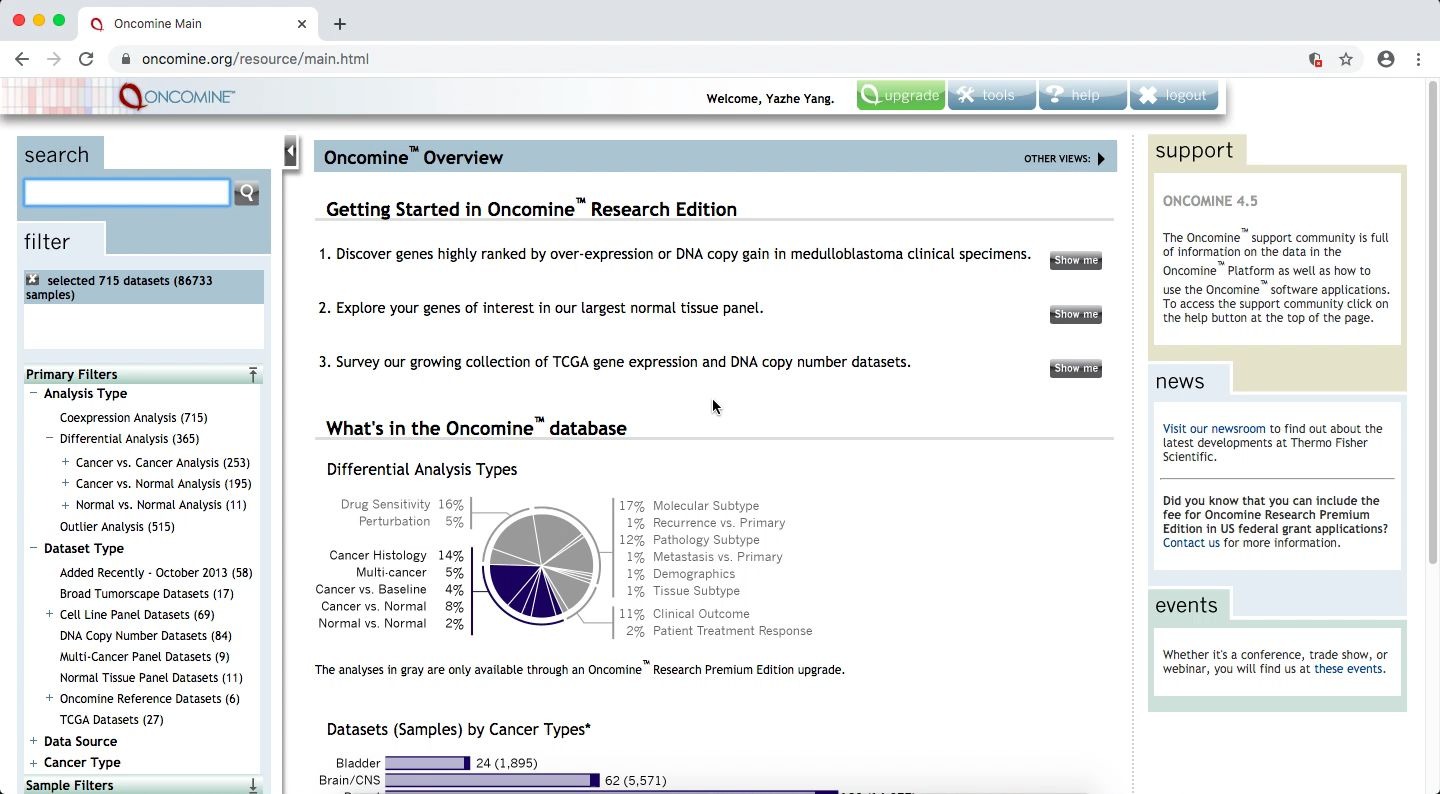
Task: Click the logout button
Action: pyautogui.click(x=1174, y=95)
